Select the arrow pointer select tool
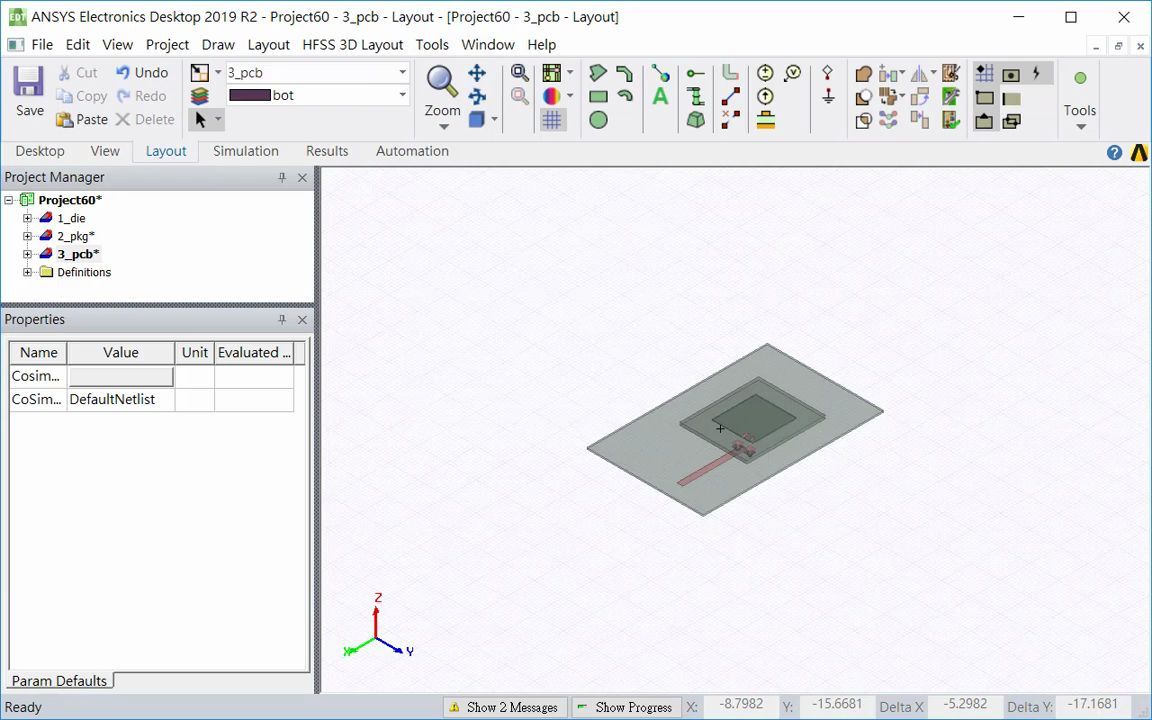This screenshot has height=720, width=1152. point(200,119)
